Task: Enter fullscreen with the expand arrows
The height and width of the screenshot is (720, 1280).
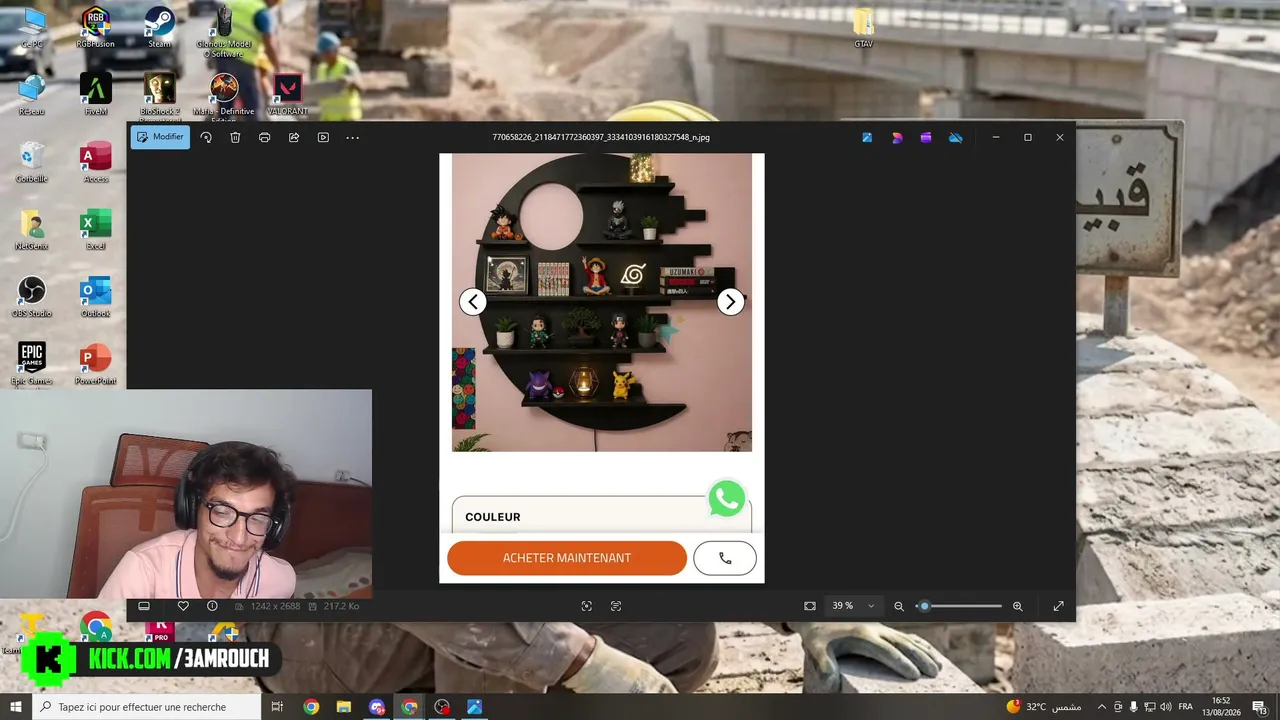Action: 1058,606
